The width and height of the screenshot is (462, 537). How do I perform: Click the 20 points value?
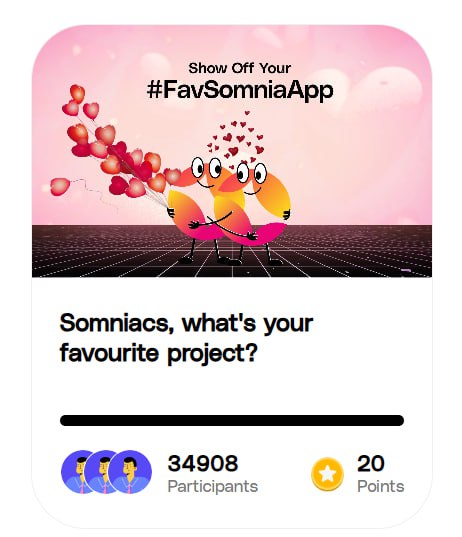click(371, 463)
